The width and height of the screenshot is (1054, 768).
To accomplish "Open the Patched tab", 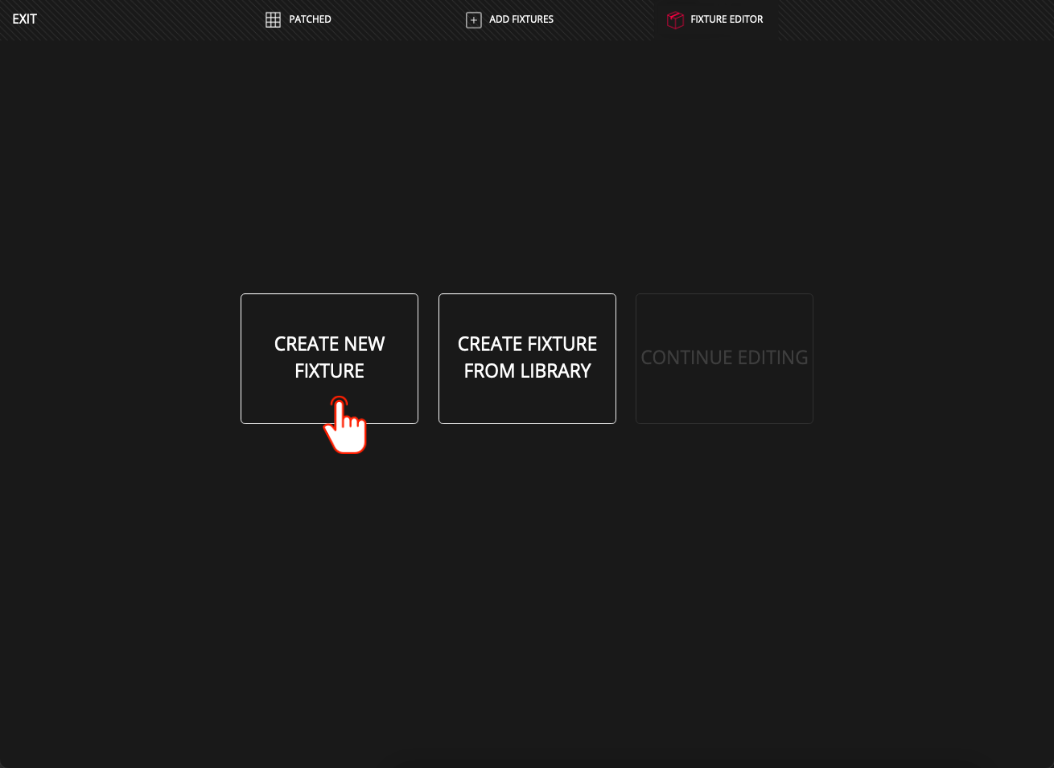I will point(298,19).
